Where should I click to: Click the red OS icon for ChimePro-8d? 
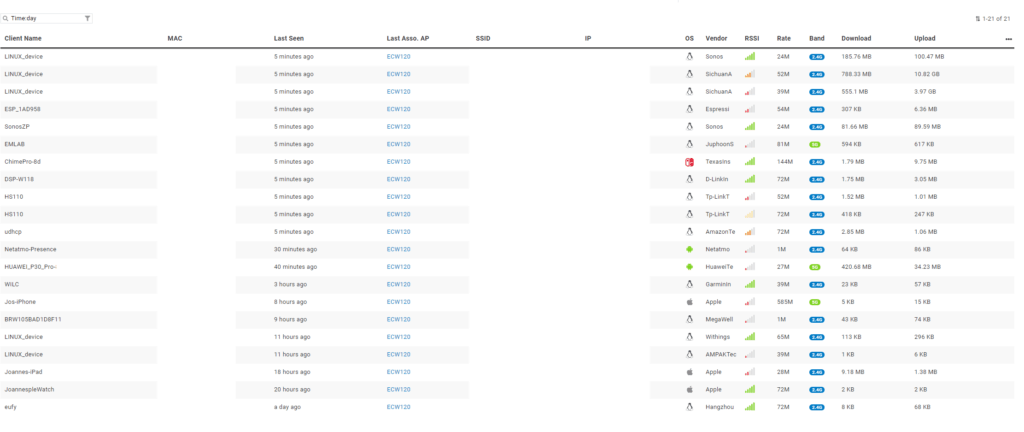click(x=689, y=161)
